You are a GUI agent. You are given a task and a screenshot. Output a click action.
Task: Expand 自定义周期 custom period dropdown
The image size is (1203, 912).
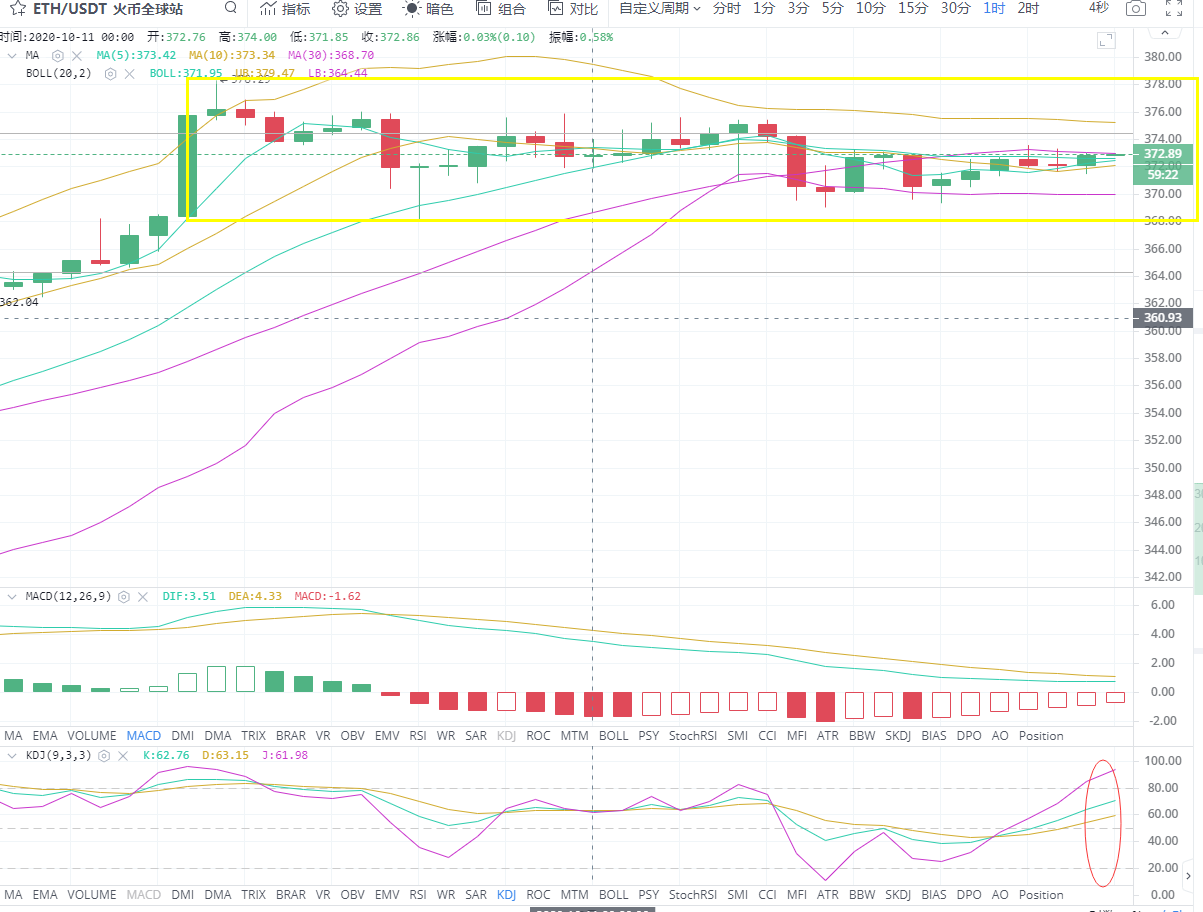coord(660,9)
